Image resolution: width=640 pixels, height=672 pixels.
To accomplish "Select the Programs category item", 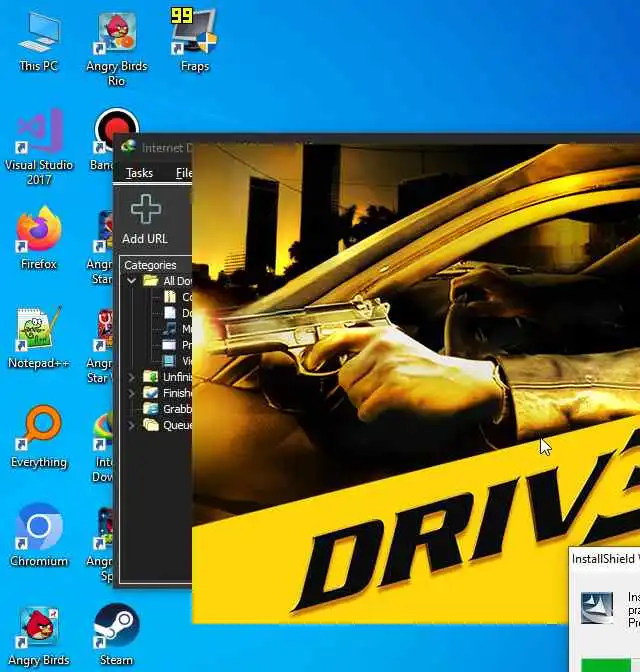I will [x=177, y=345].
